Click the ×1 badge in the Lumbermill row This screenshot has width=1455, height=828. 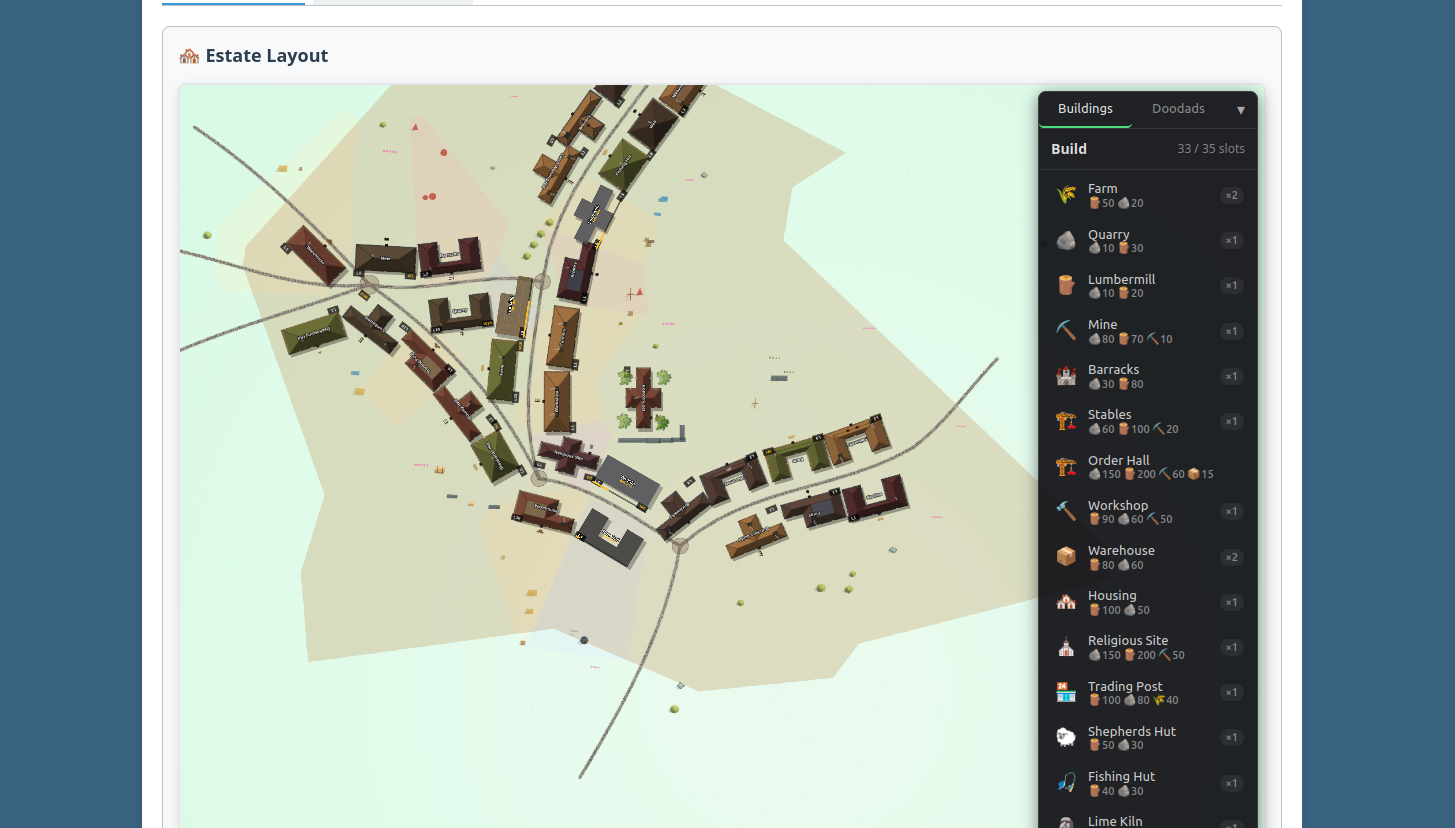pyautogui.click(x=1232, y=285)
